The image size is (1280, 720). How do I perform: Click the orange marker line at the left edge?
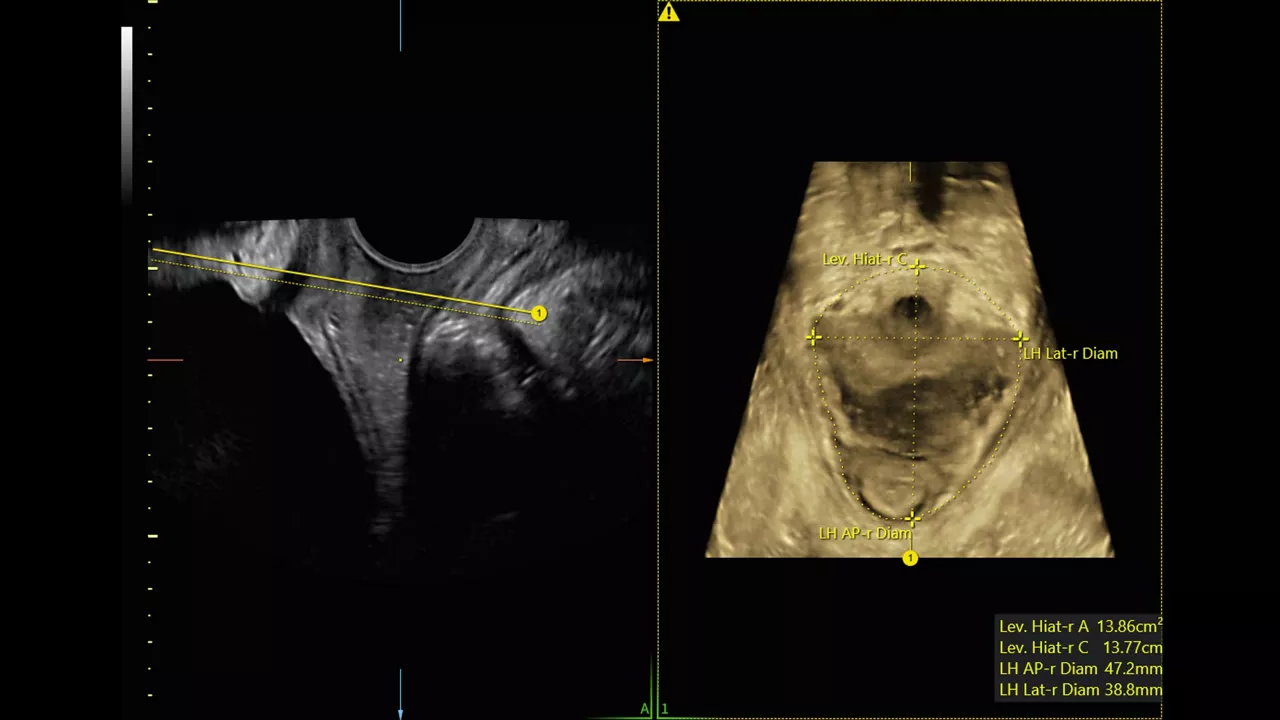click(x=165, y=360)
